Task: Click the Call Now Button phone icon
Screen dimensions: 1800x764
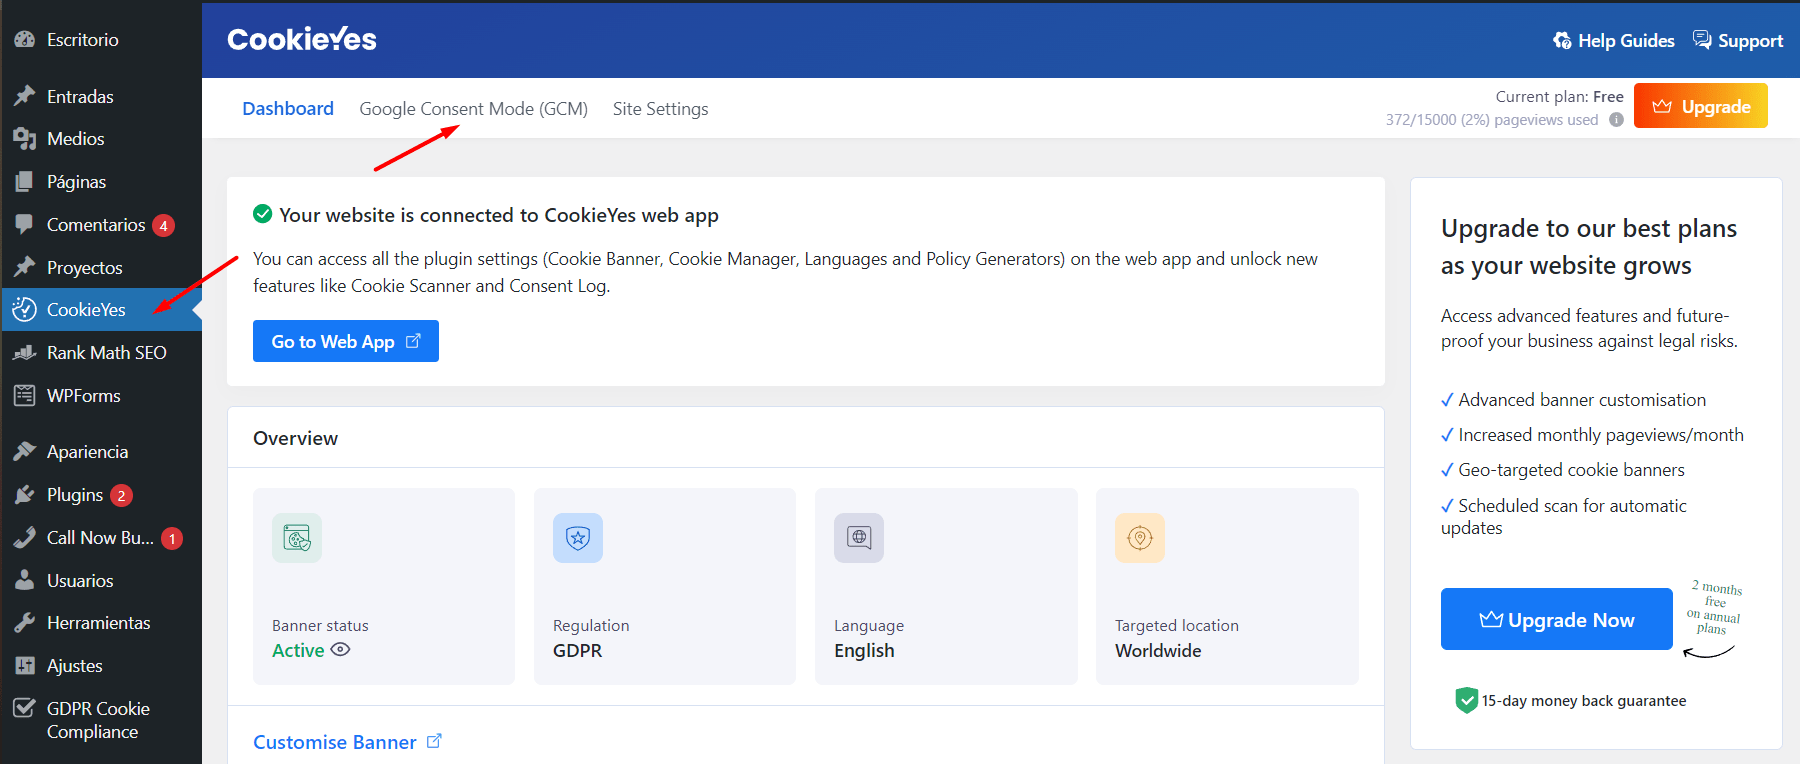Action: click(24, 538)
